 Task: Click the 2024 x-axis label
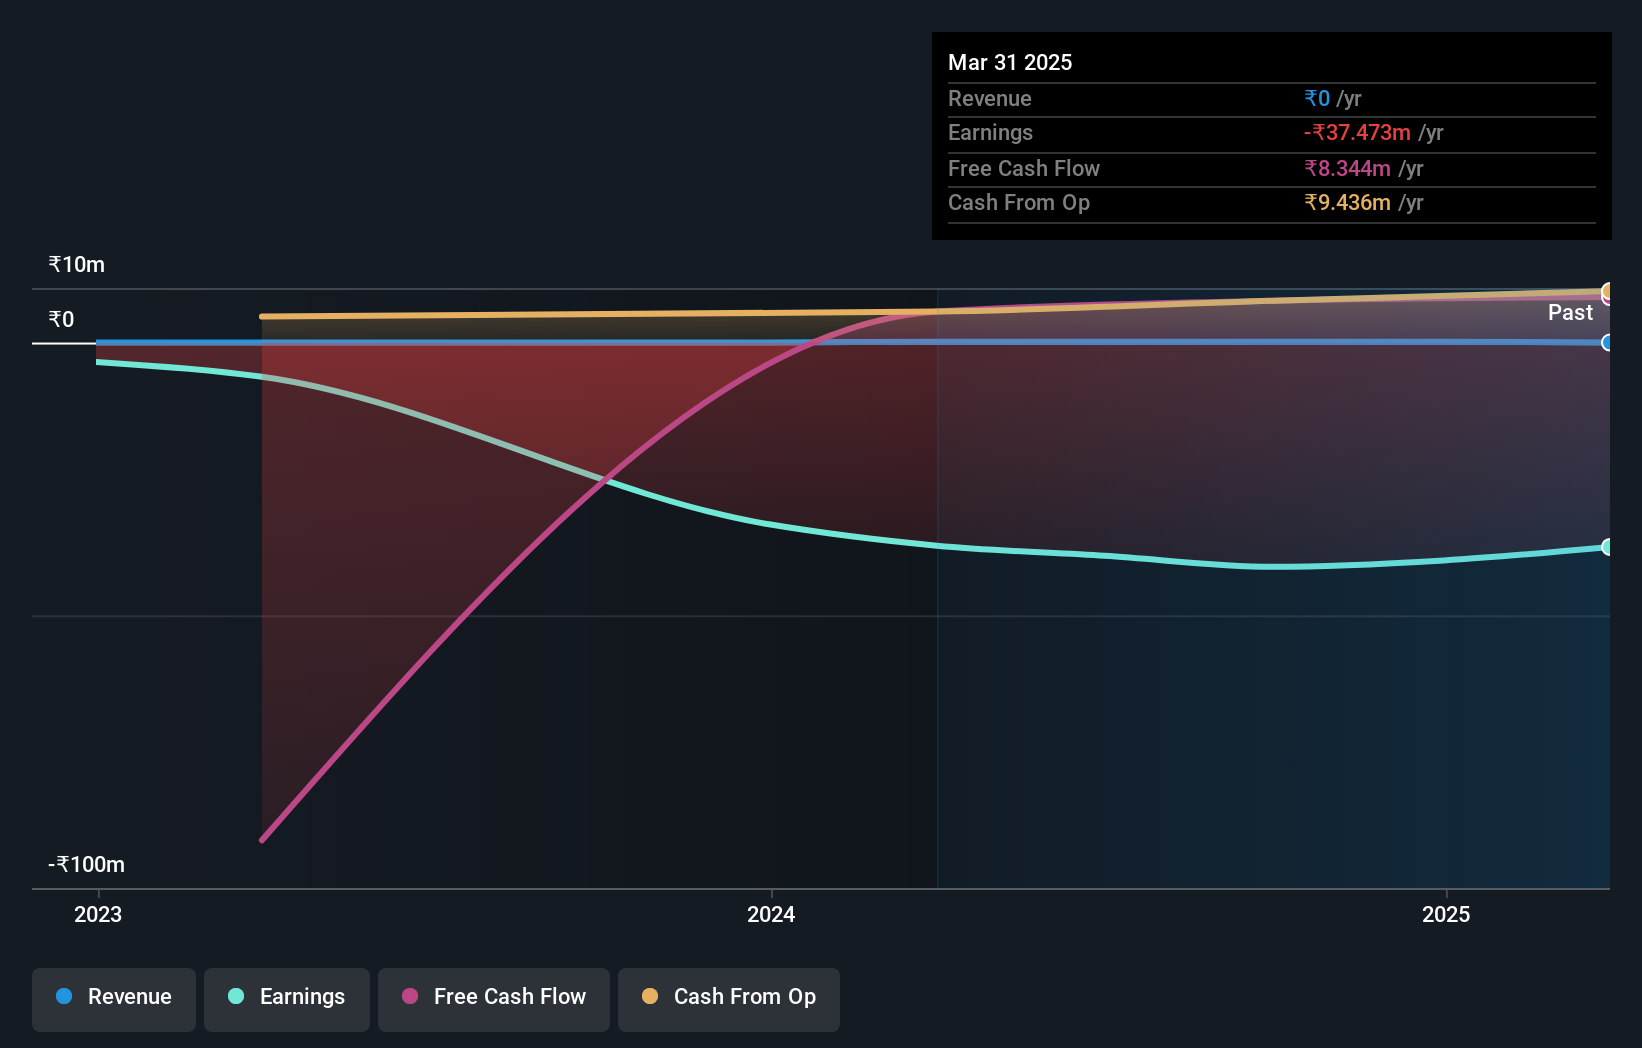(x=771, y=914)
